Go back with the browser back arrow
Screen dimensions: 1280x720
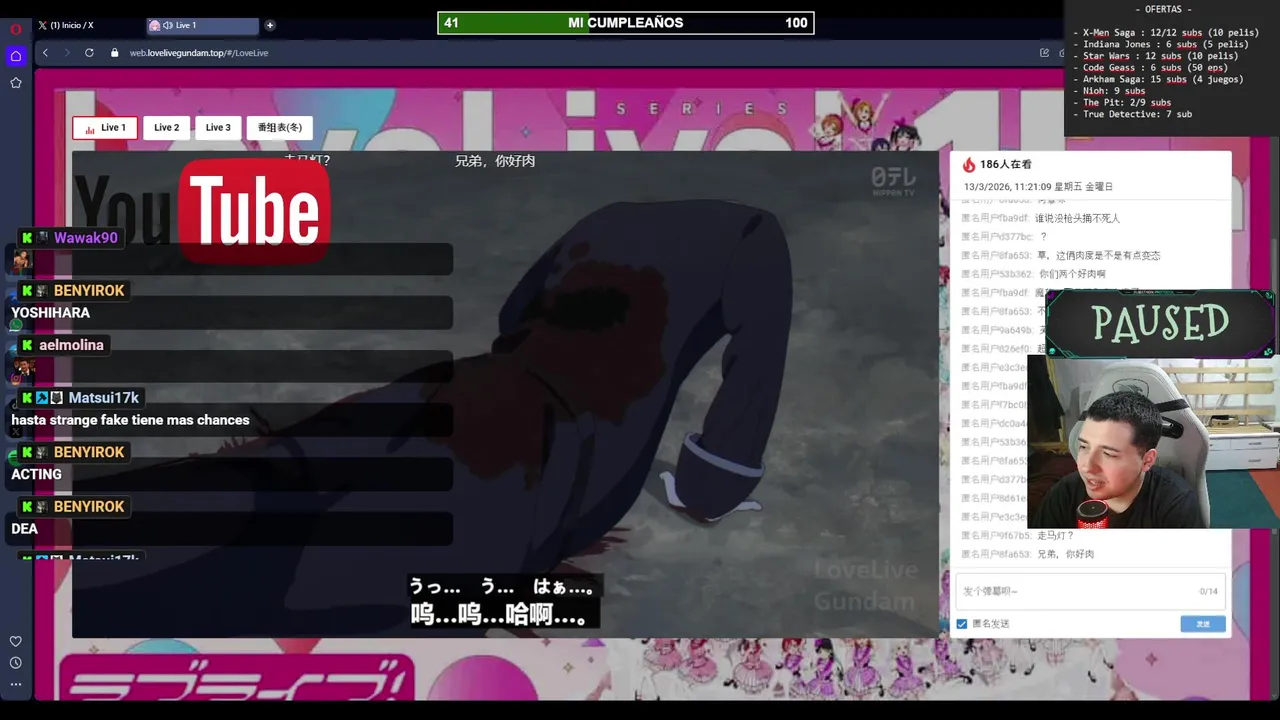(x=45, y=53)
